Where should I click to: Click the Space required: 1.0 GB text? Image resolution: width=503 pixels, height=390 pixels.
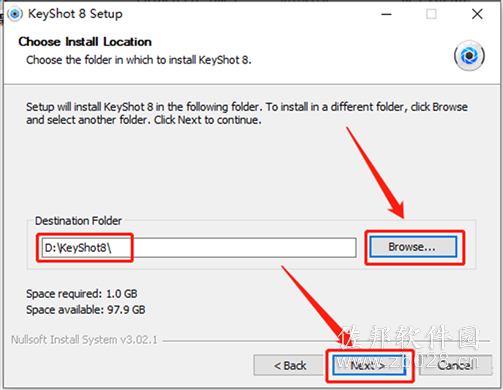82,294
